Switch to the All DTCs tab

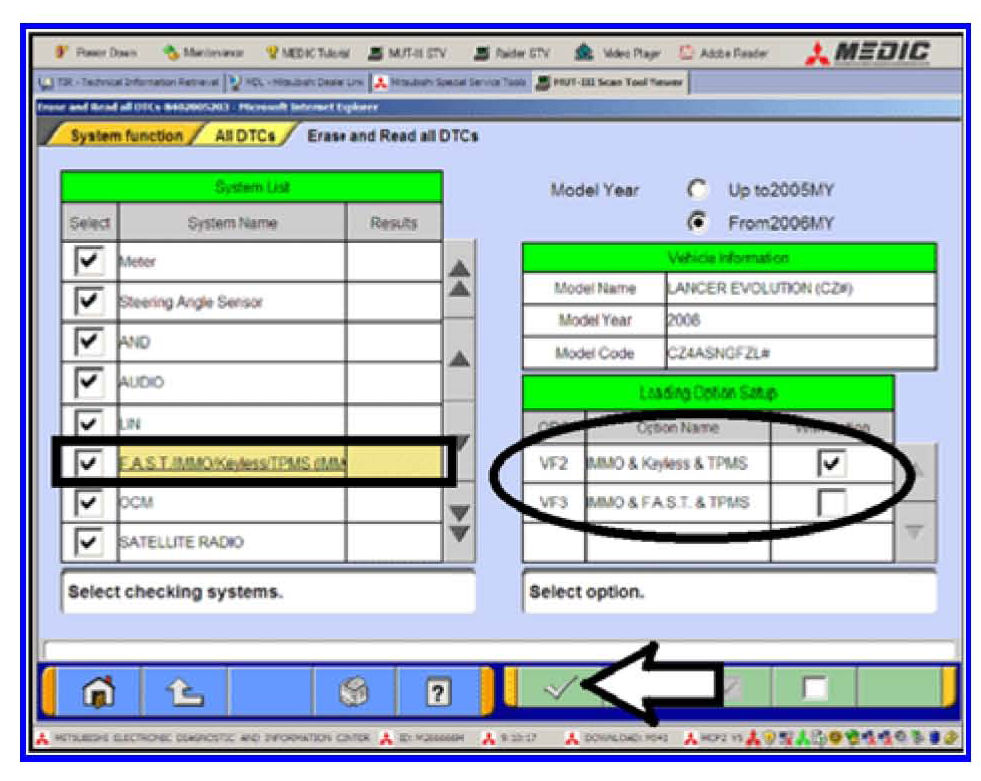pyautogui.click(x=244, y=136)
